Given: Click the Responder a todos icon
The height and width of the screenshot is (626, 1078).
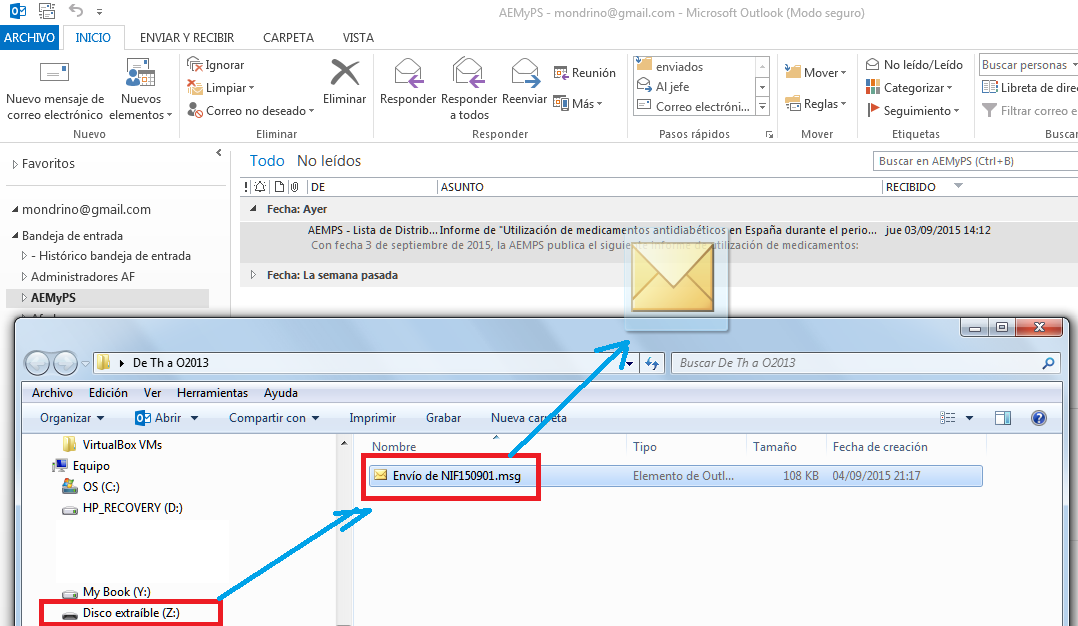Looking at the screenshot, I should (x=469, y=74).
